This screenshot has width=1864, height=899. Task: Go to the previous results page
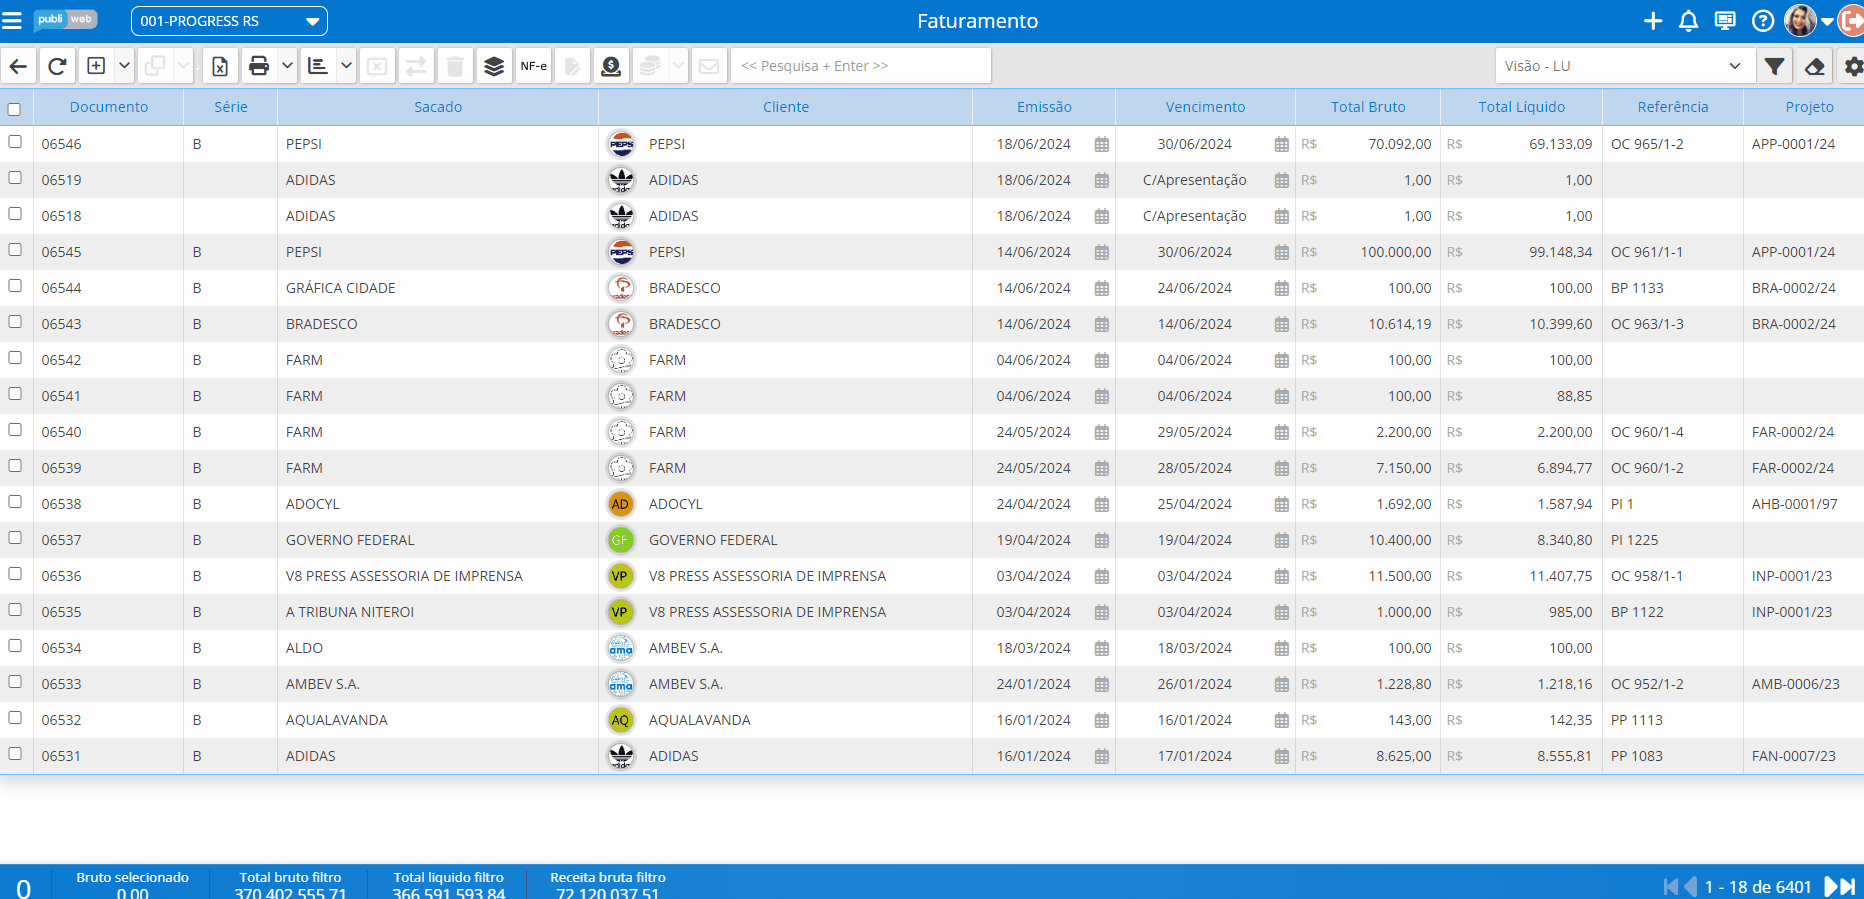click(x=1691, y=886)
